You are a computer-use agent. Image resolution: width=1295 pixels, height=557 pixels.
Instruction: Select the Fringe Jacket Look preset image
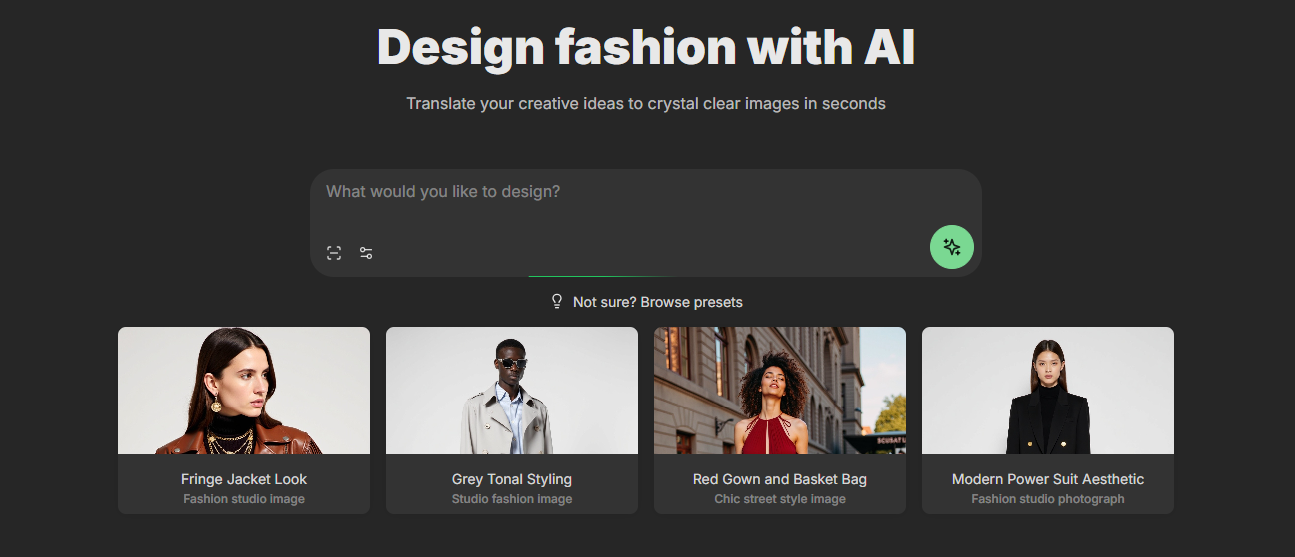coord(244,391)
